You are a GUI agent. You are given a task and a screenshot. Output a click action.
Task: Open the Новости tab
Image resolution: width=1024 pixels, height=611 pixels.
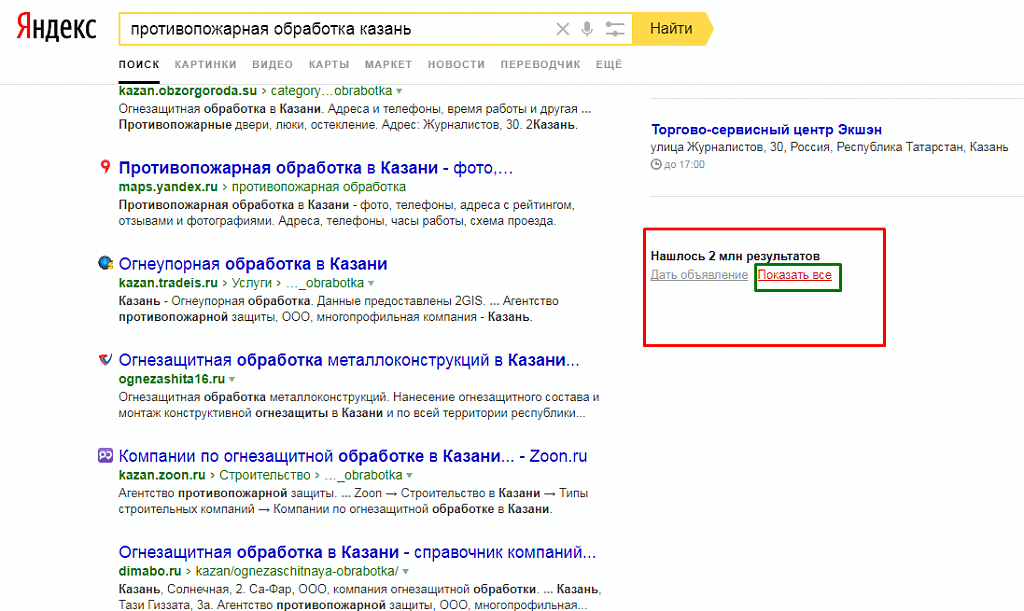tap(456, 65)
